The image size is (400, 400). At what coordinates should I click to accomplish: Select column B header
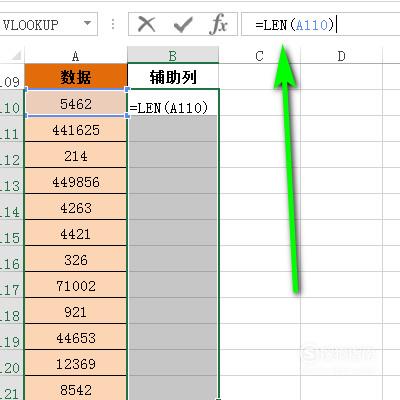pos(173,55)
